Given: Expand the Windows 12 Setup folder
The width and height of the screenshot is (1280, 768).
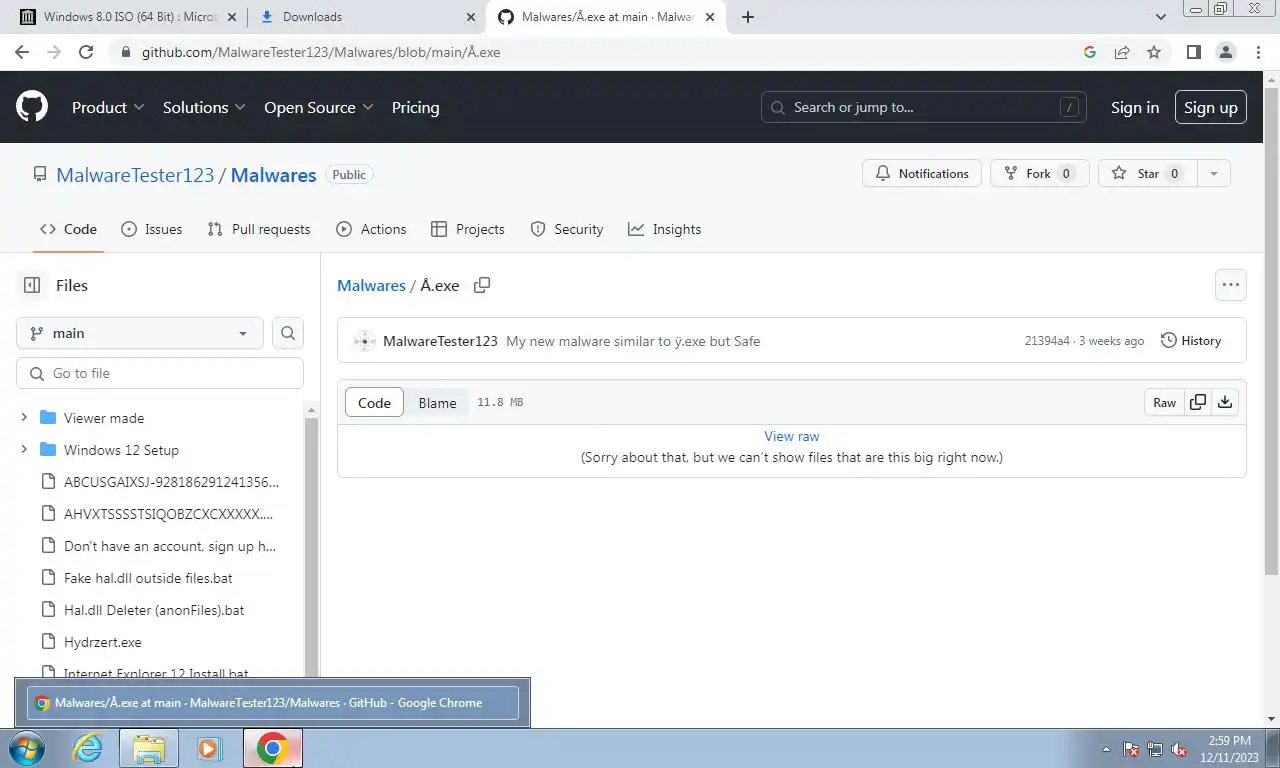Looking at the screenshot, I should point(24,450).
